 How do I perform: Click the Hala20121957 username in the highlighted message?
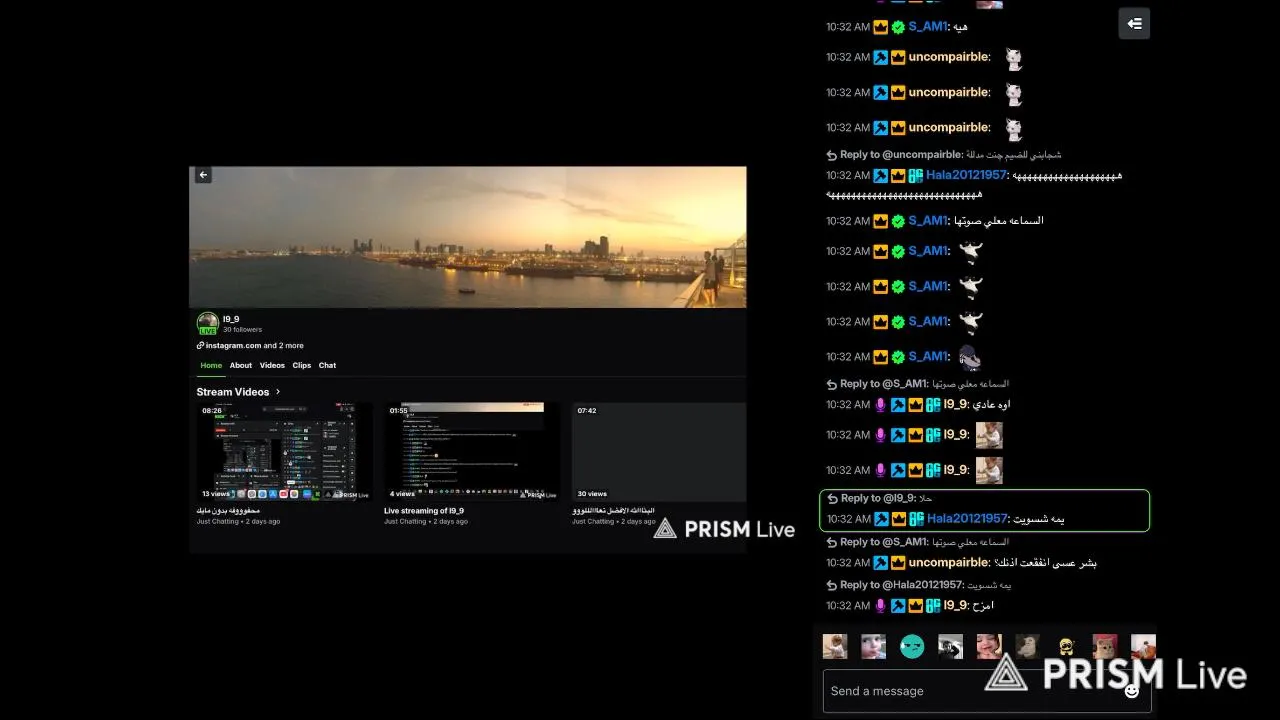966,519
